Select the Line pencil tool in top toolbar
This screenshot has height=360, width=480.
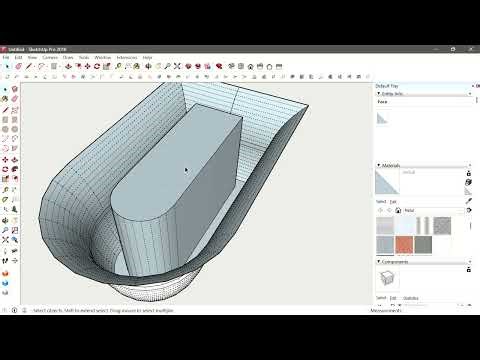[29, 67]
